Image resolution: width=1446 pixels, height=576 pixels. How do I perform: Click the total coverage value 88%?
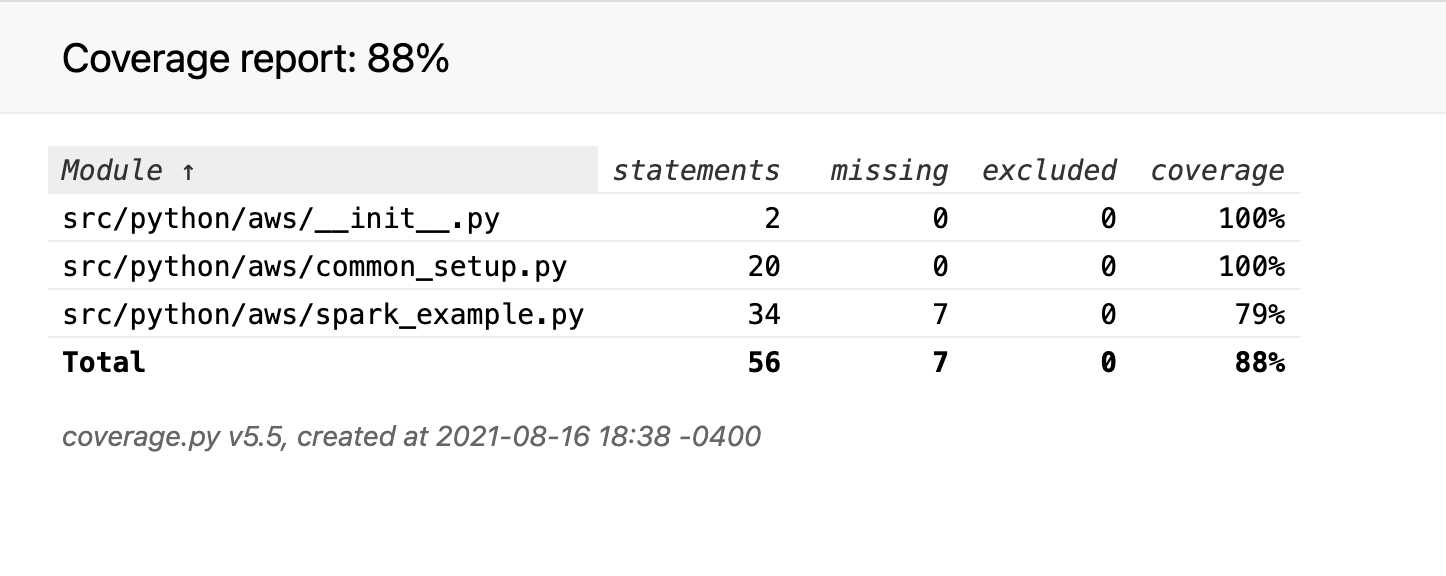click(x=1259, y=362)
